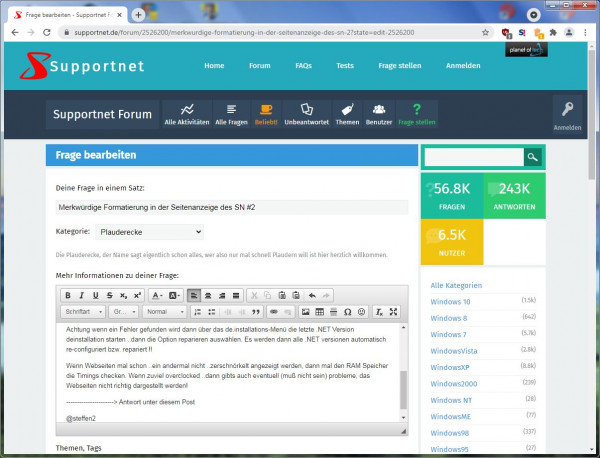The image size is (600, 458).
Task: Insert an image into the editor
Action: coord(305,312)
